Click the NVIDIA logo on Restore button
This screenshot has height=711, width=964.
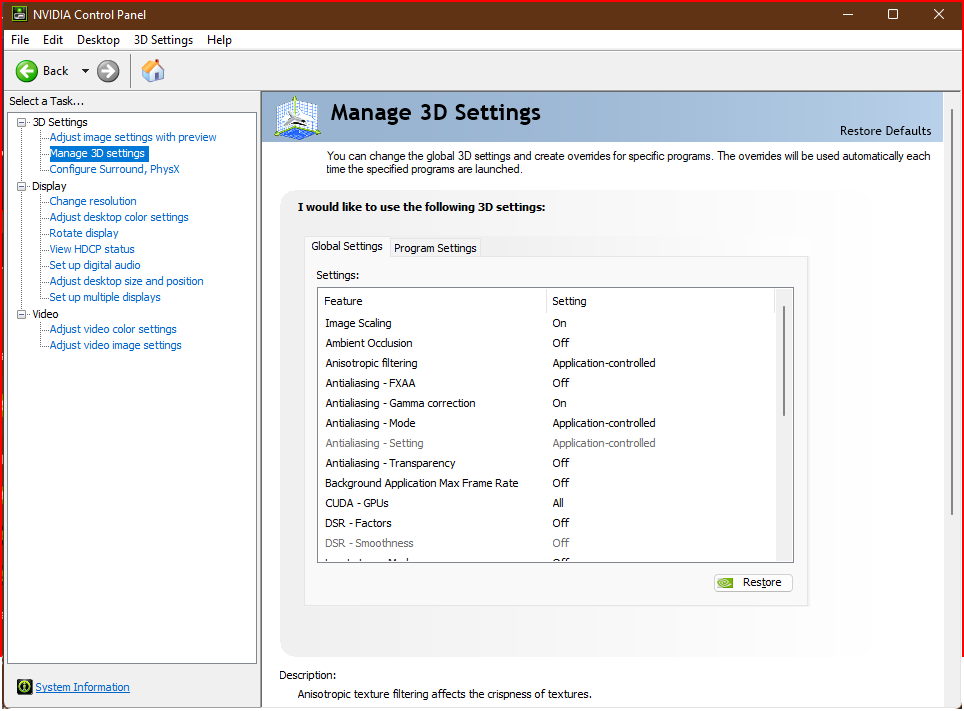[x=727, y=583]
